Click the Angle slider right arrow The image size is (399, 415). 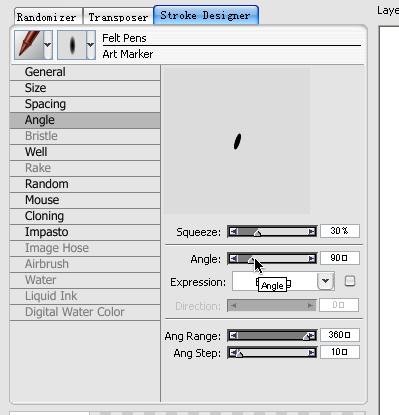[311, 258]
